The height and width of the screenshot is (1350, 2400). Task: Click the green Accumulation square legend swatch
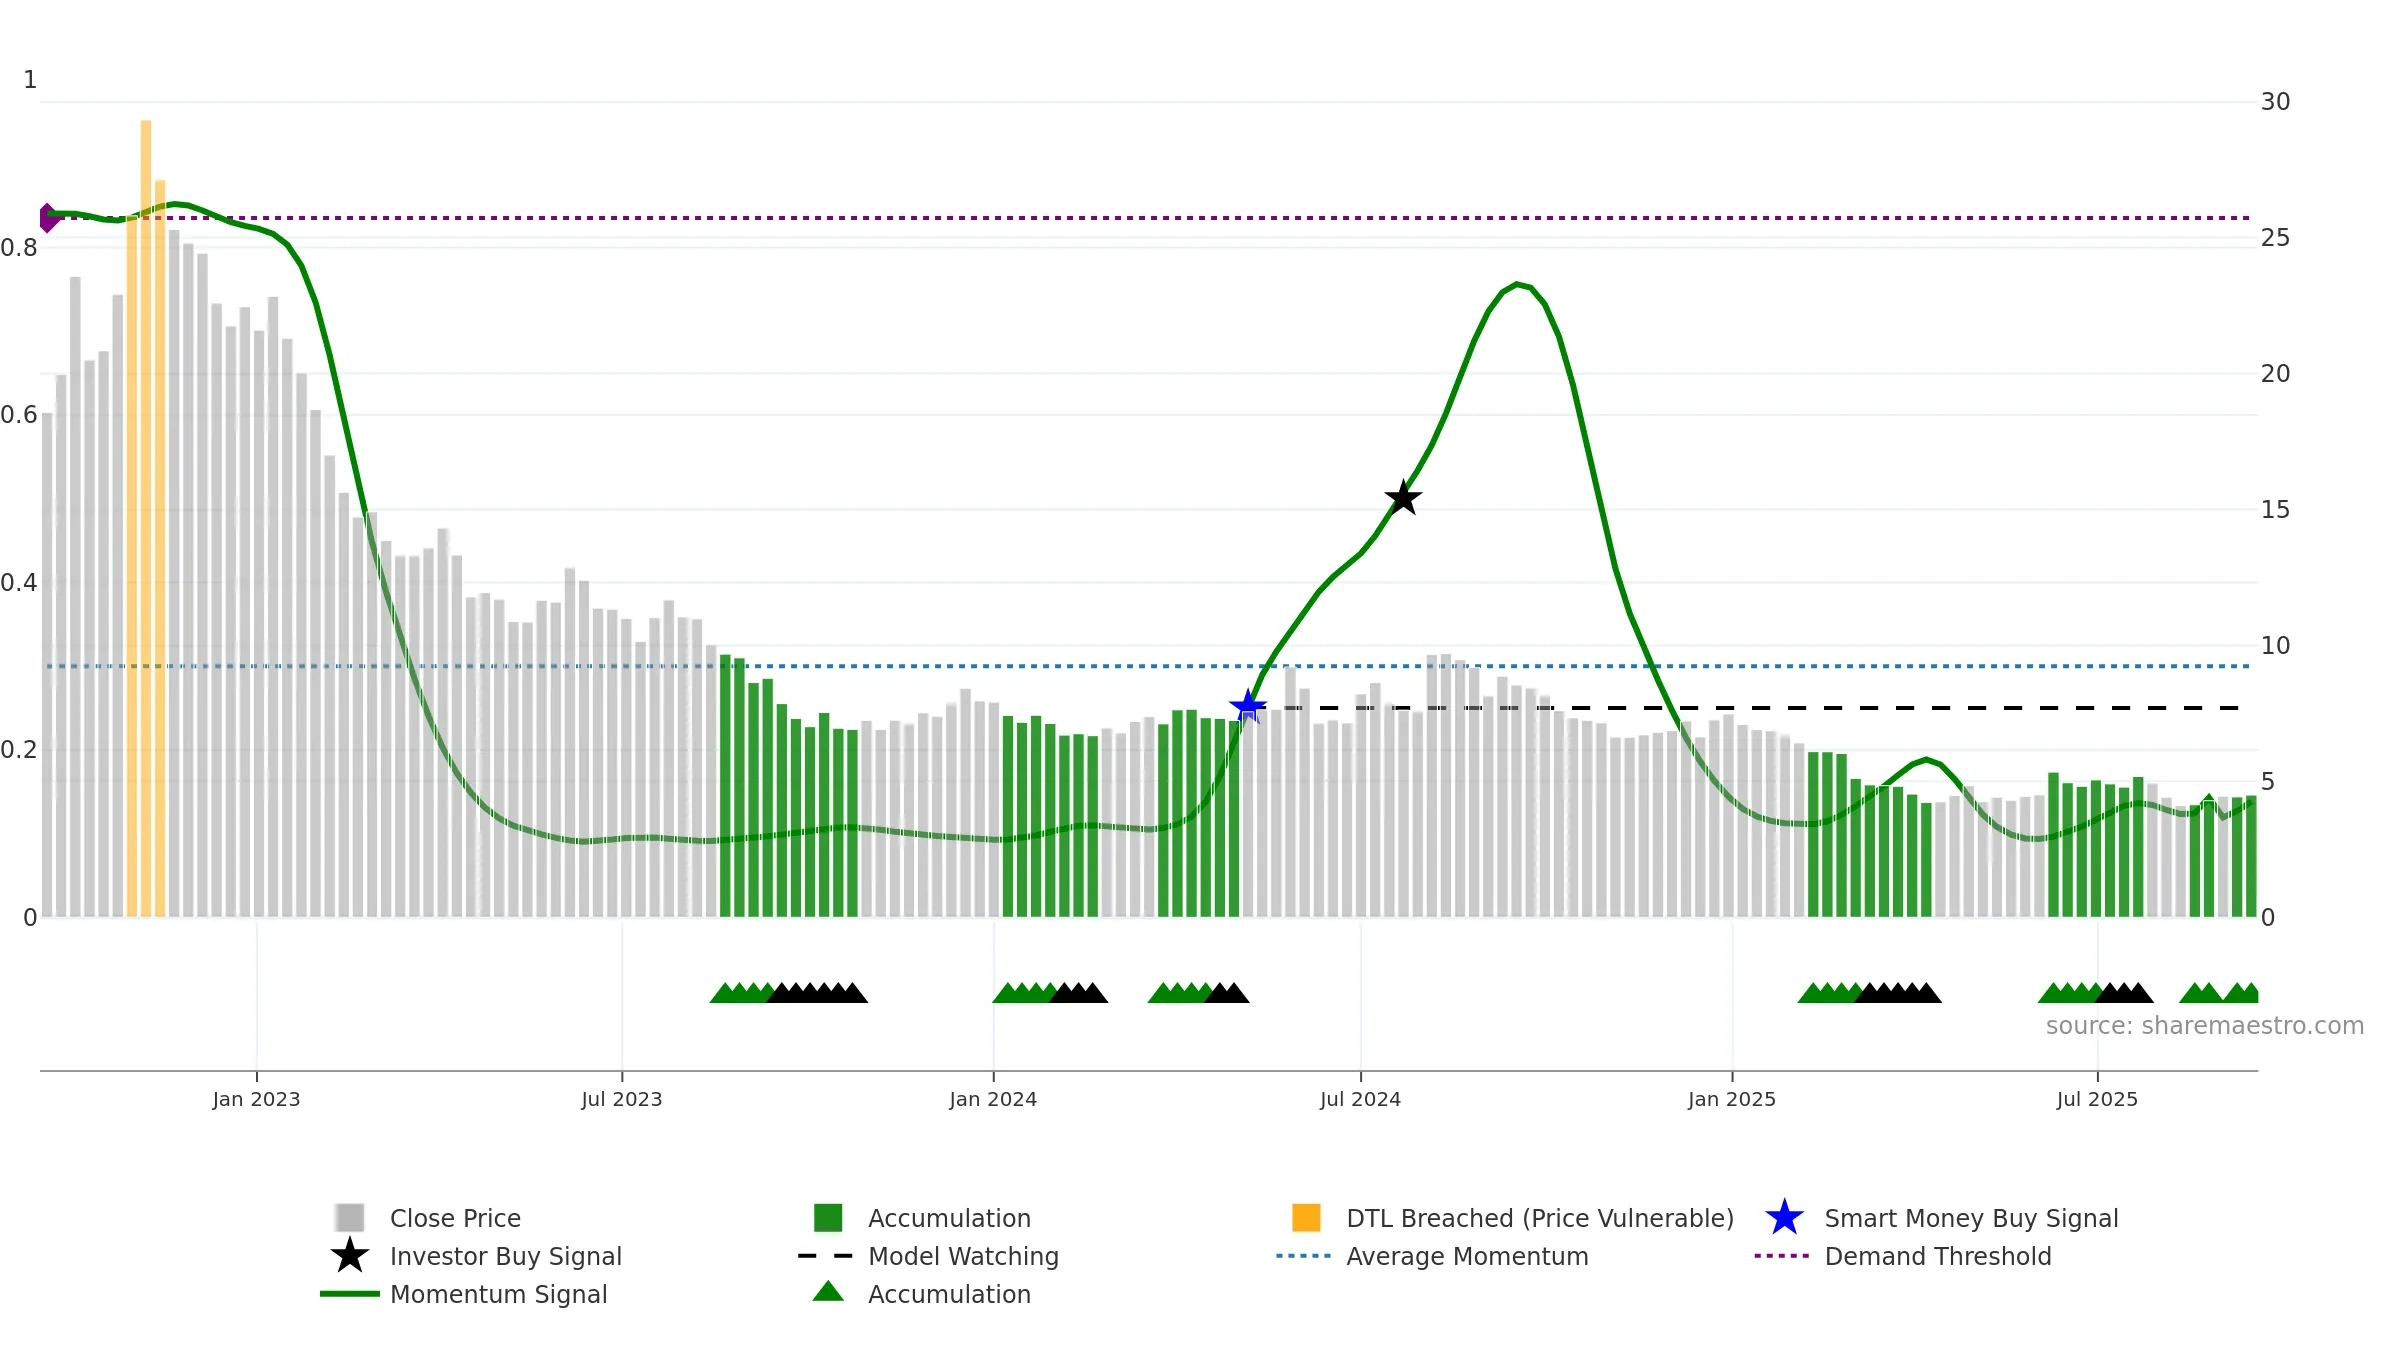[828, 1218]
